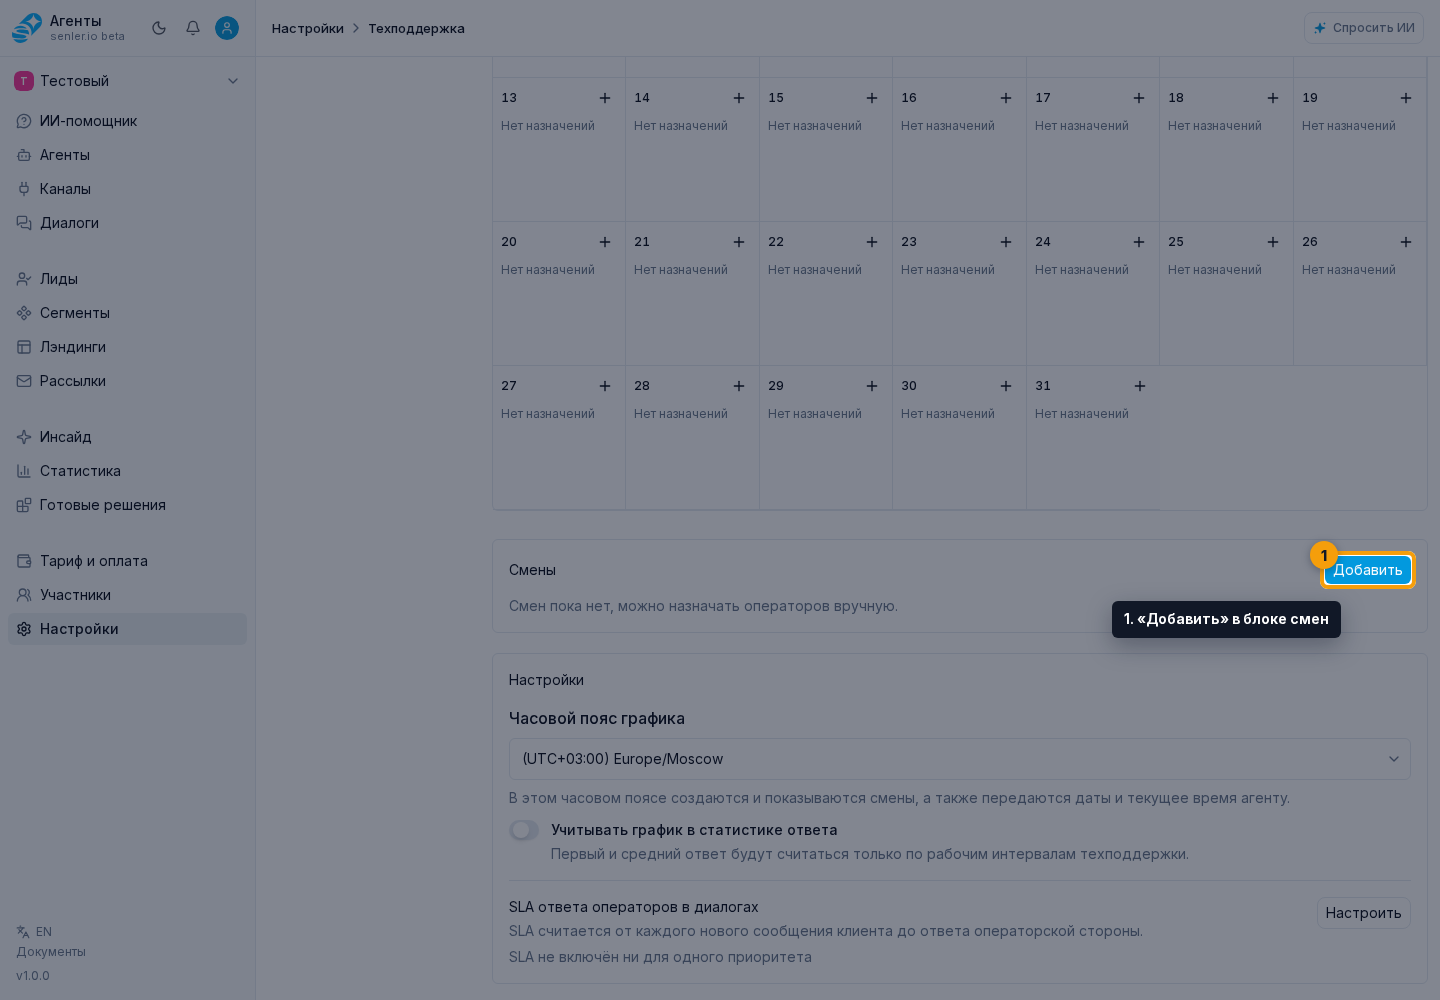
Task: Go to Настройки breadcrumb
Action: pos(308,28)
